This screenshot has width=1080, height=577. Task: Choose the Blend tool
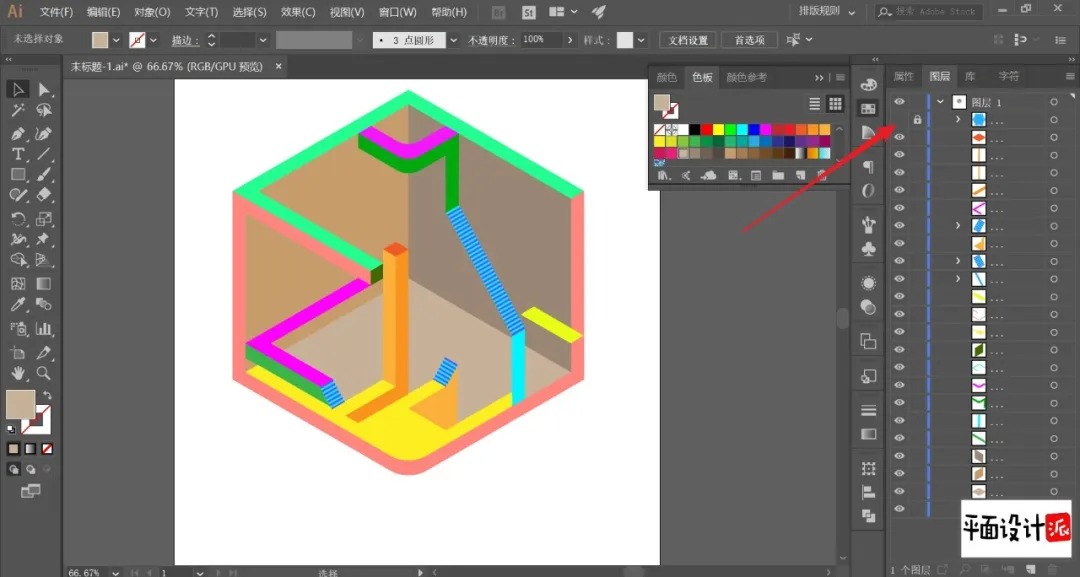pos(44,304)
